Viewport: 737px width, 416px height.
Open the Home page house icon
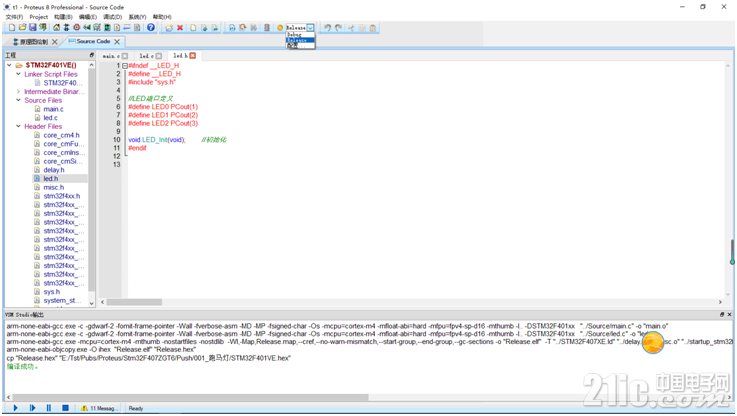pyautogui.click(x=56, y=28)
